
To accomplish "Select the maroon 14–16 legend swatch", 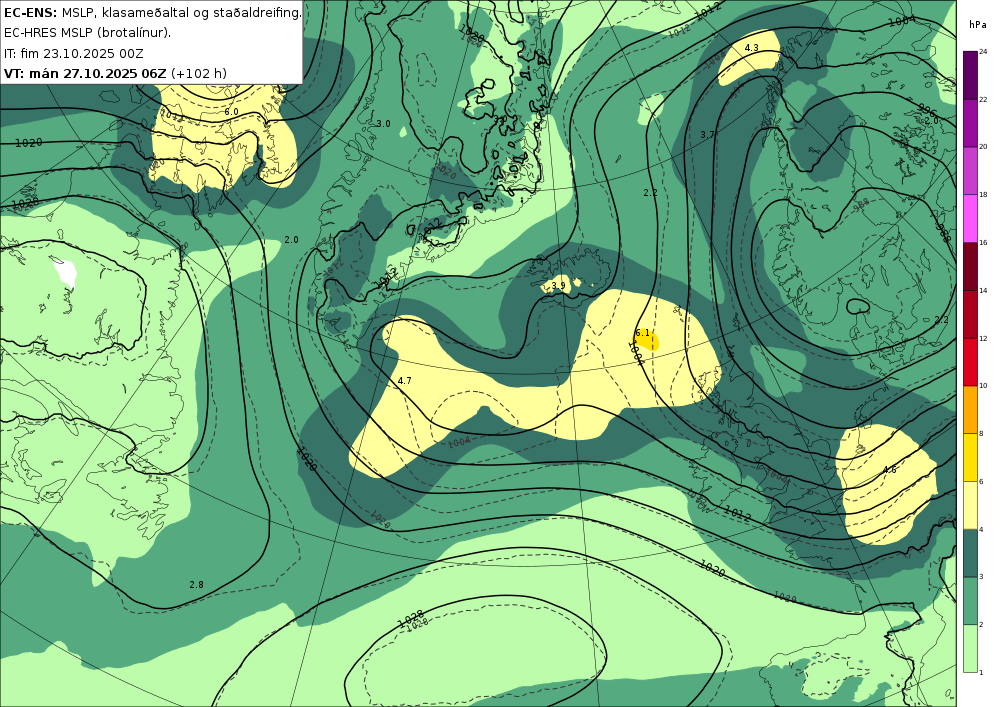I will pos(970,266).
